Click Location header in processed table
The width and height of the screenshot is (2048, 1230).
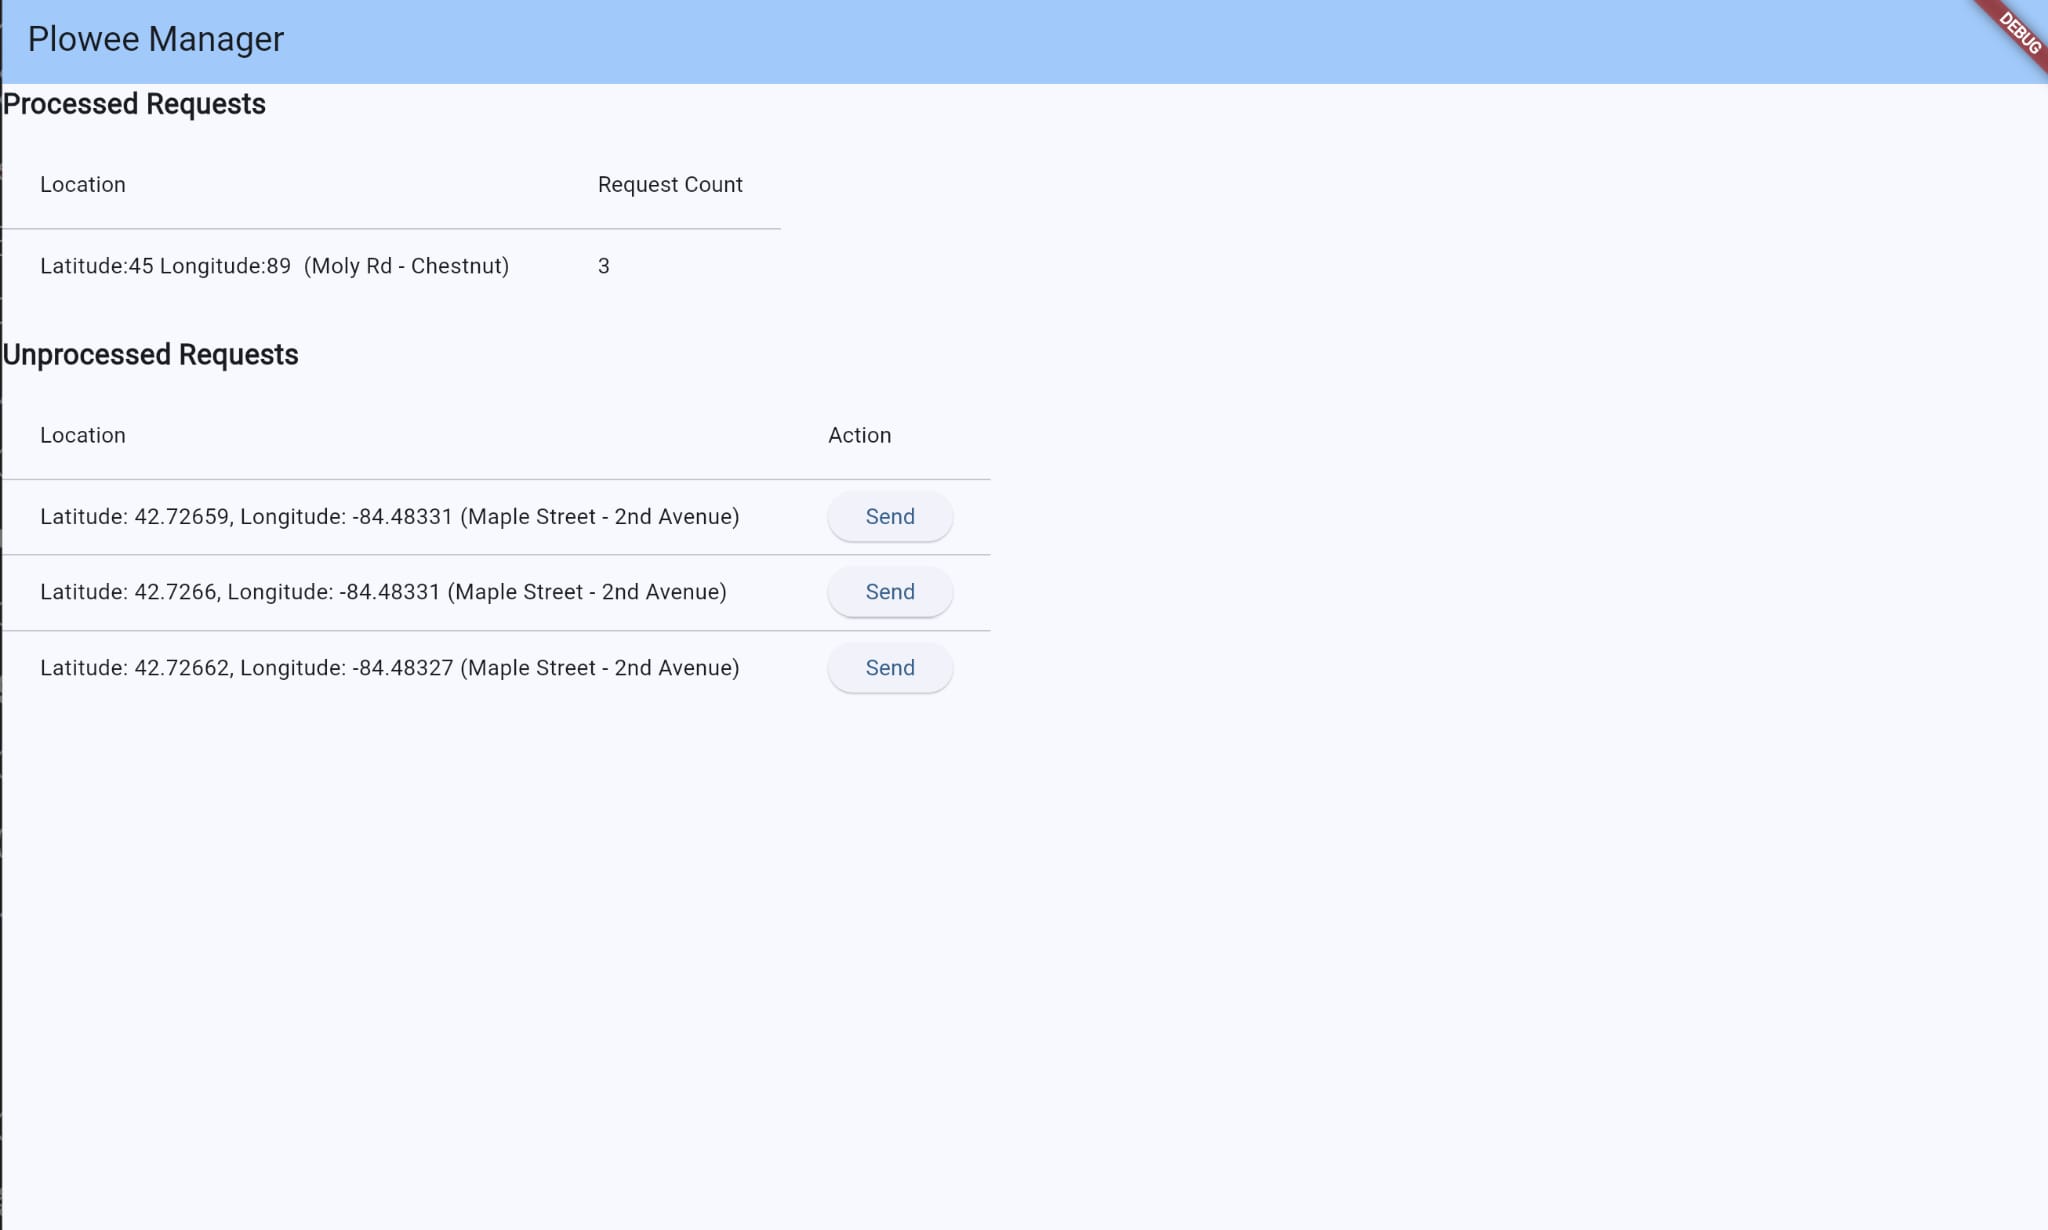coord(83,185)
